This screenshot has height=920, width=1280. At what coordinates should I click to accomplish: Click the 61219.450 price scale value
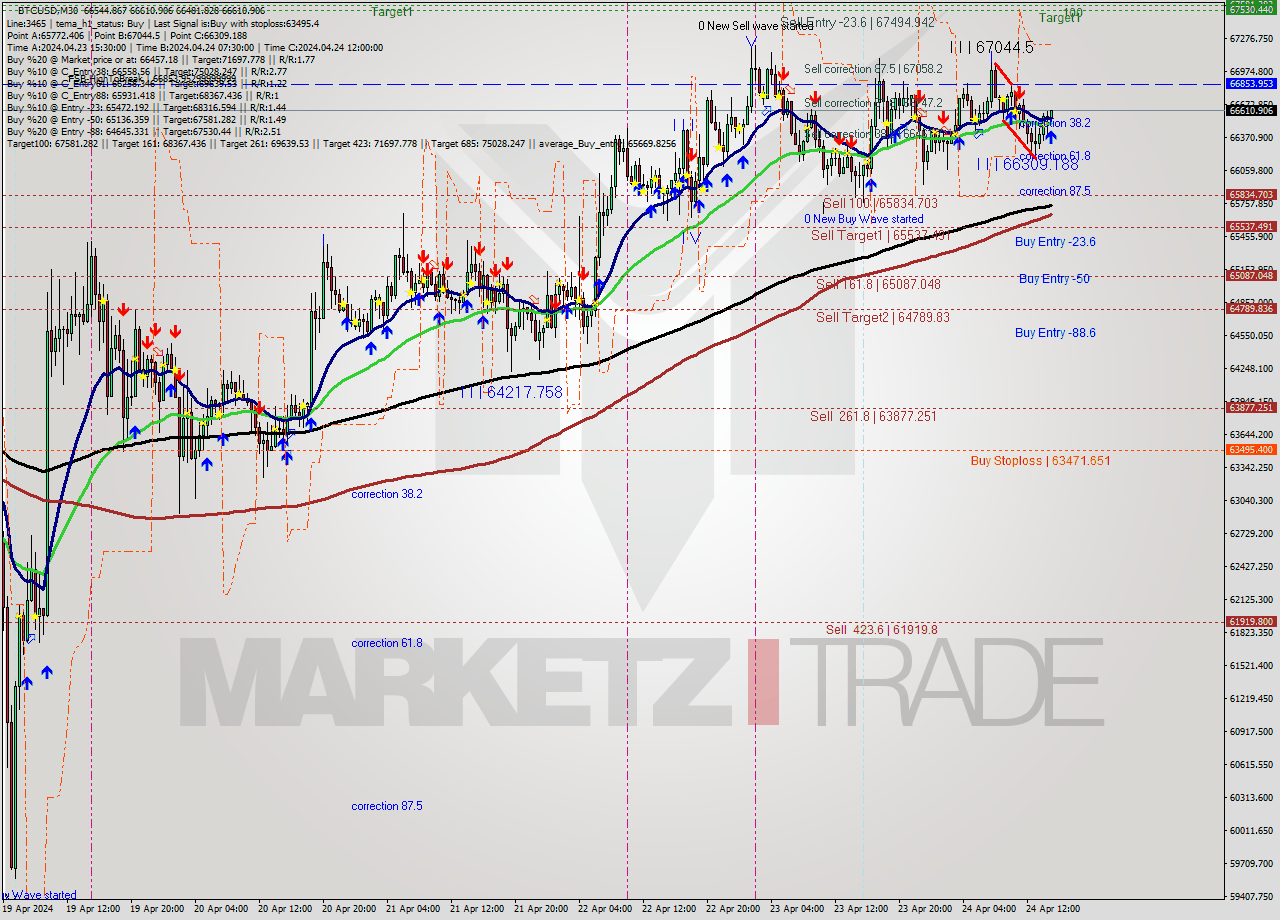tap(1251, 698)
